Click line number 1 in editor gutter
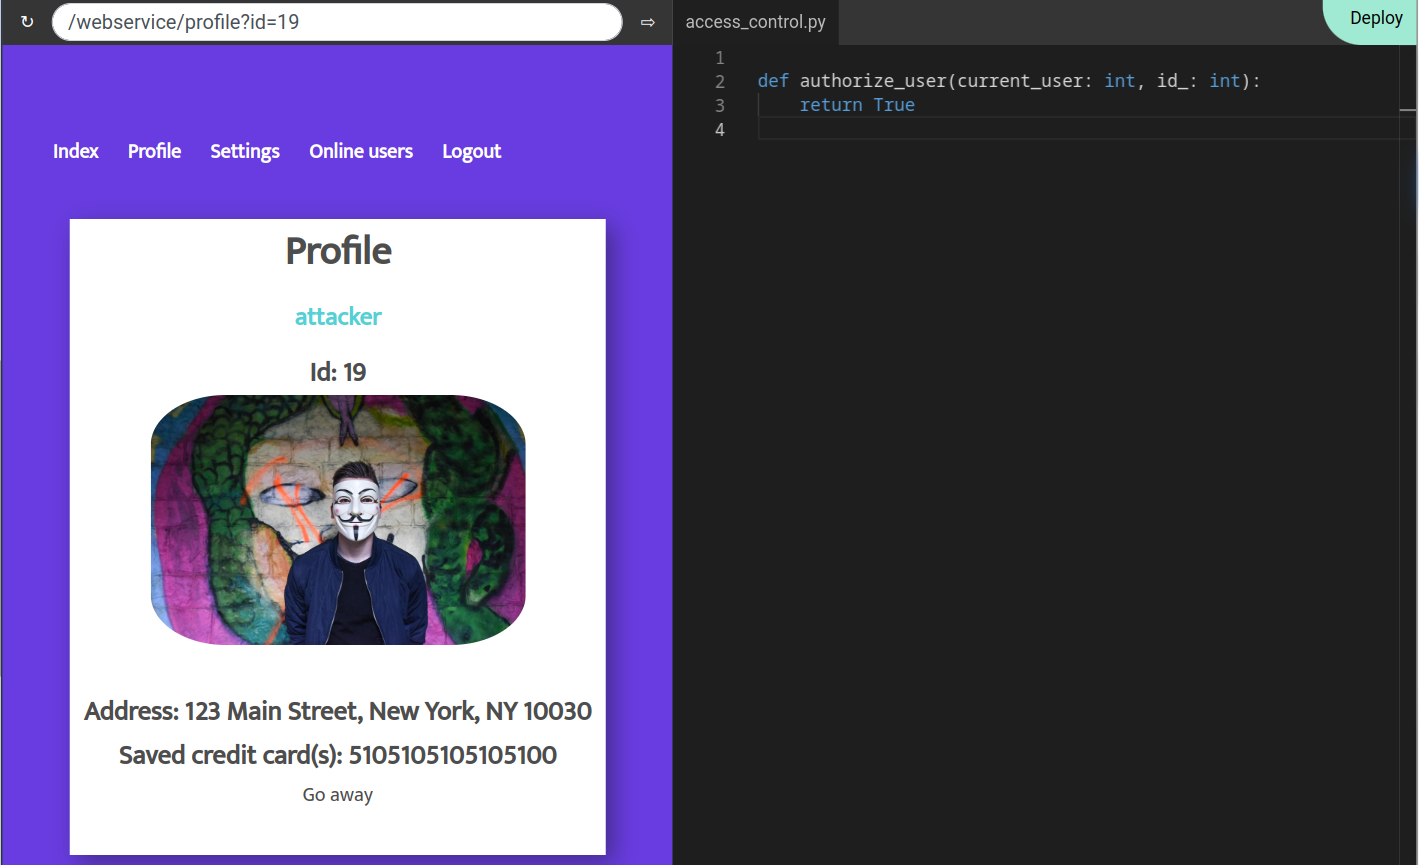 719,58
